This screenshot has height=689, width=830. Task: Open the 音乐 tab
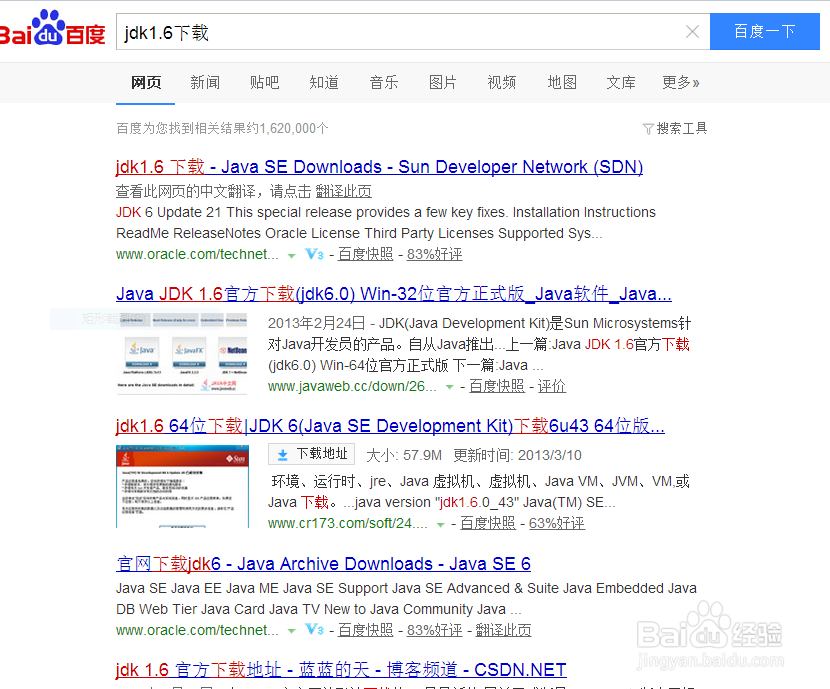pyautogui.click(x=384, y=83)
